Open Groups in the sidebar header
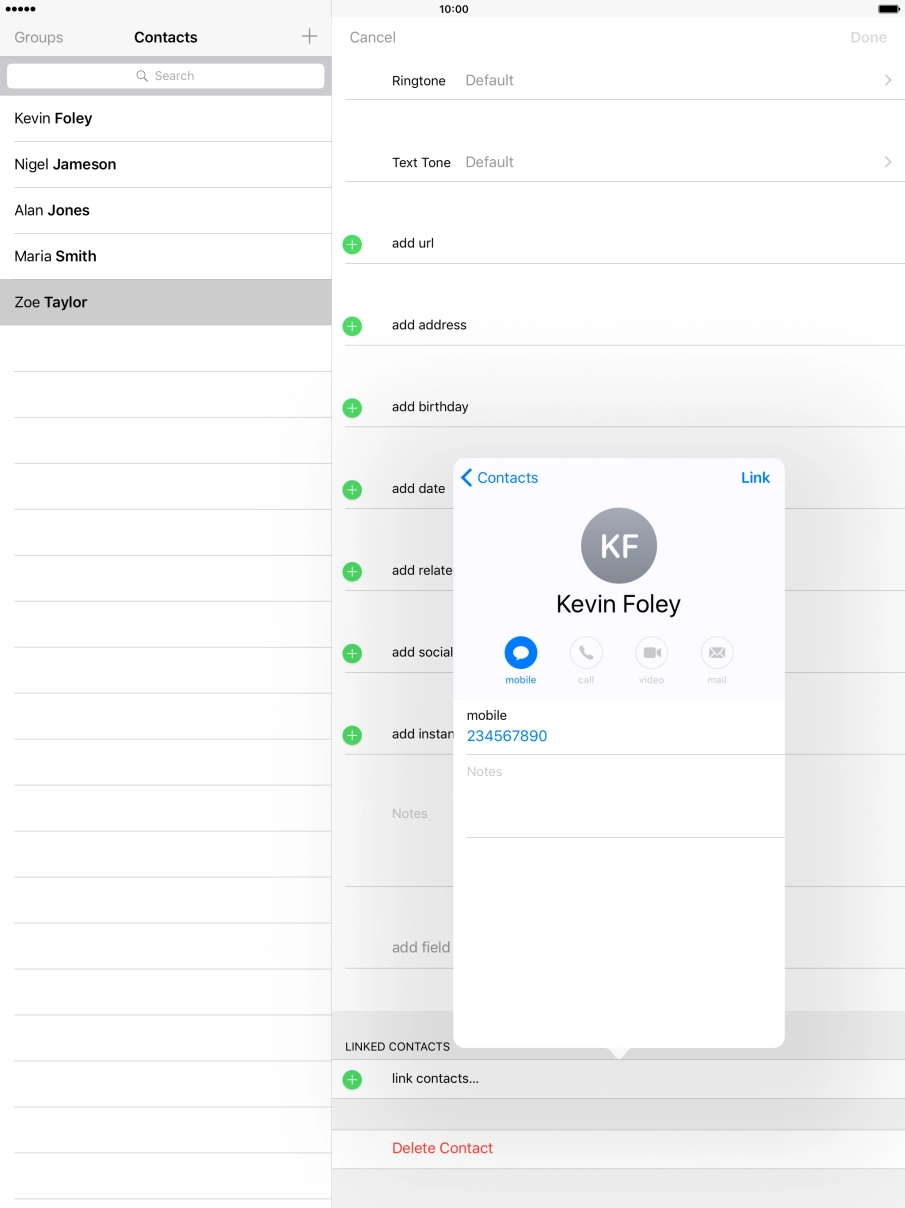The width and height of the screenshot is (905, 1208). coord(39,37)
